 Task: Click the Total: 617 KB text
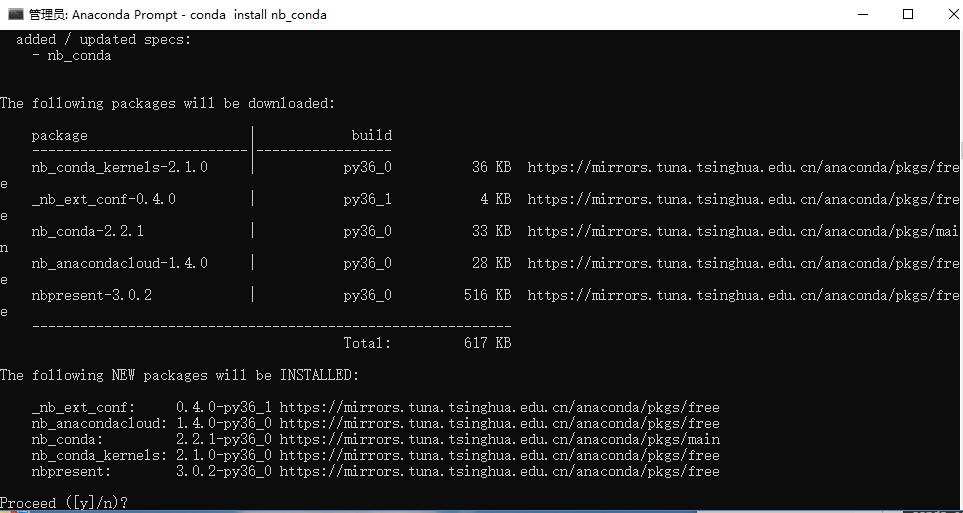click(x=427, y=343)
